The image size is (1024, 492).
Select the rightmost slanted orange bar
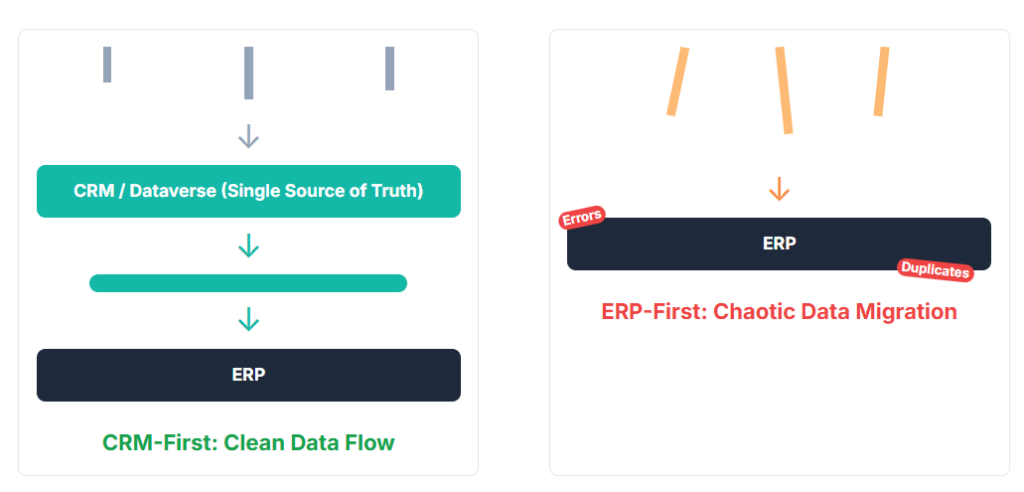[x=881, y=81]
